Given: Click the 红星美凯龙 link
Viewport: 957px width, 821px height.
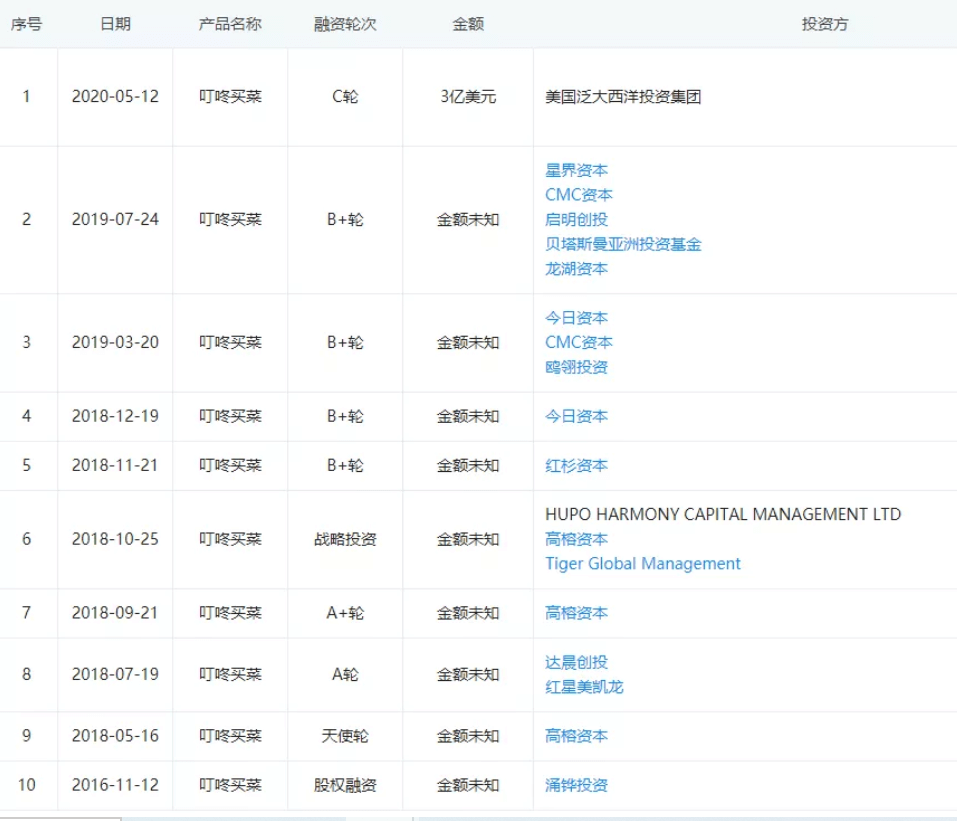Looking at the screenshot, I should (584, 687).
